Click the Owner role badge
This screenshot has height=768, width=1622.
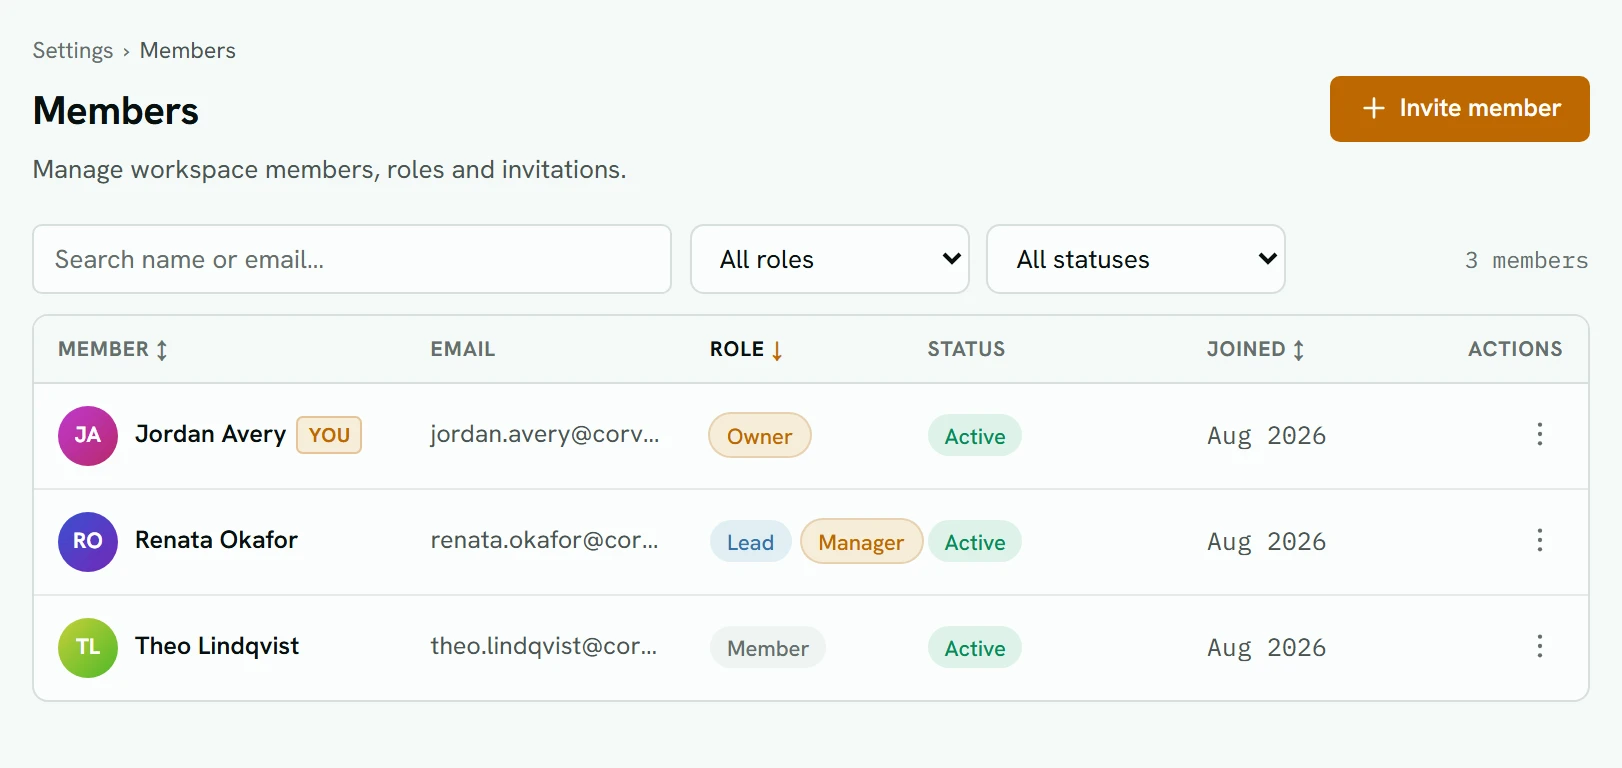coord(760,436)
